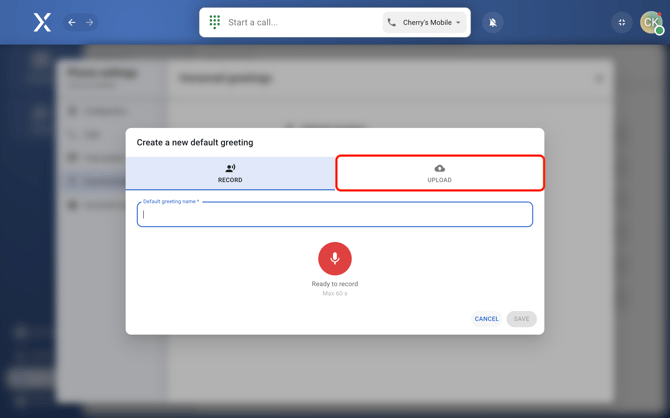Click the Save button
The image size is (670, 418).
tap(521, 319)
